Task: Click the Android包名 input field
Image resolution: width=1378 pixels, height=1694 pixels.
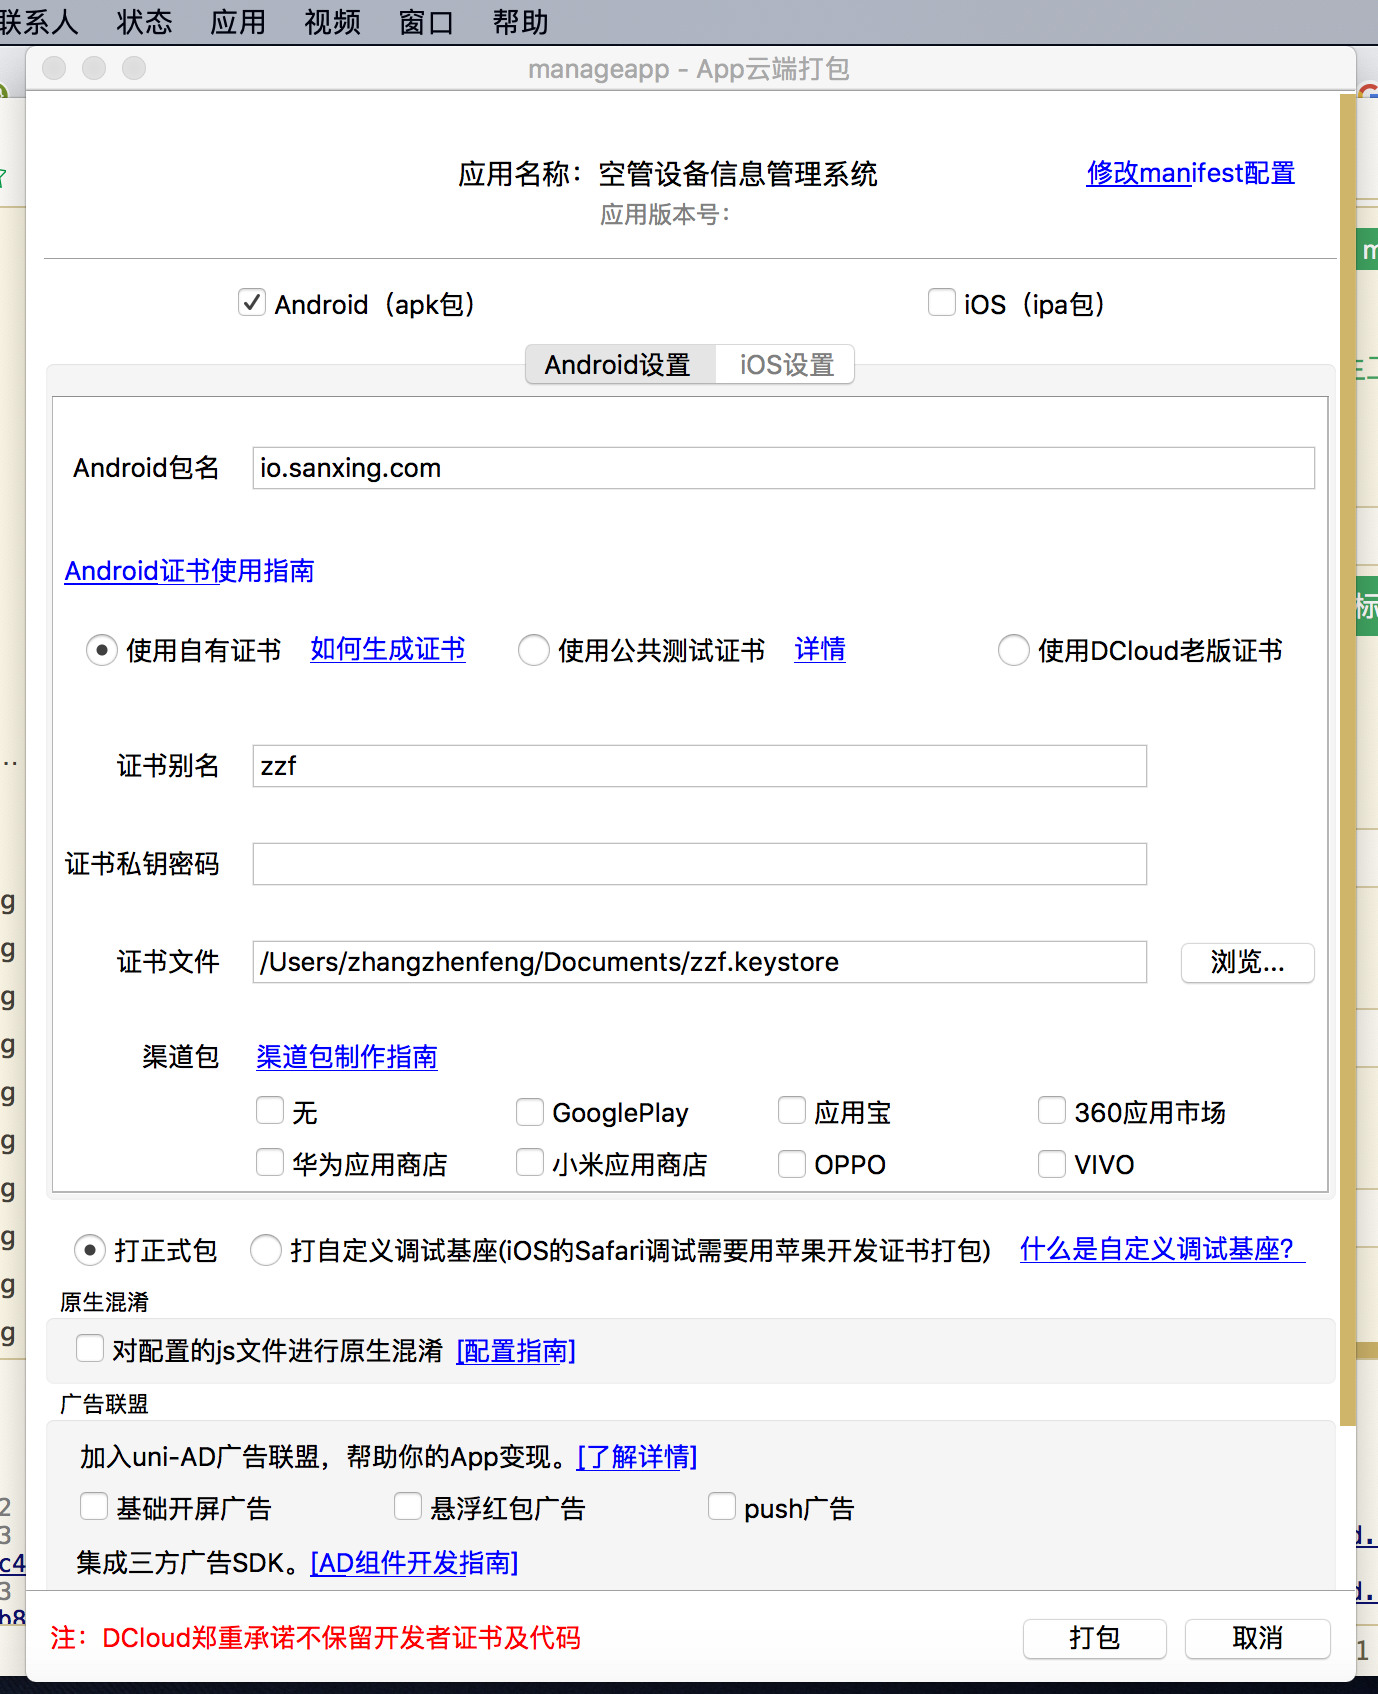Action: point(783,468)
